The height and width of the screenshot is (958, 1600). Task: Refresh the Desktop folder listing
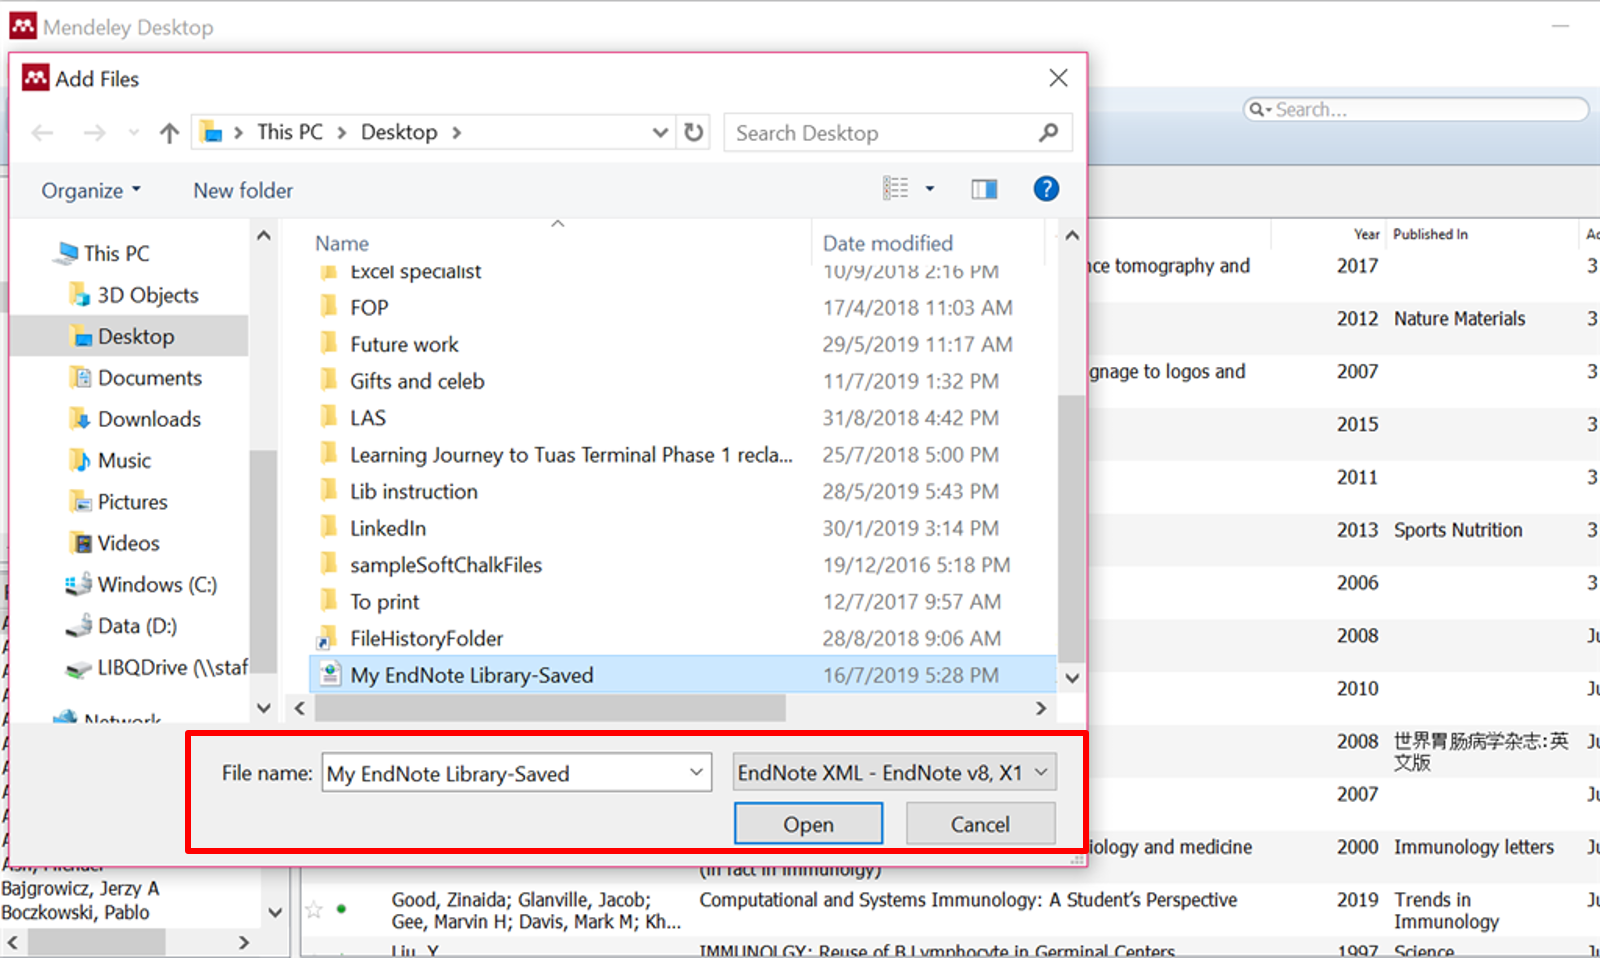tap(694, 132)
